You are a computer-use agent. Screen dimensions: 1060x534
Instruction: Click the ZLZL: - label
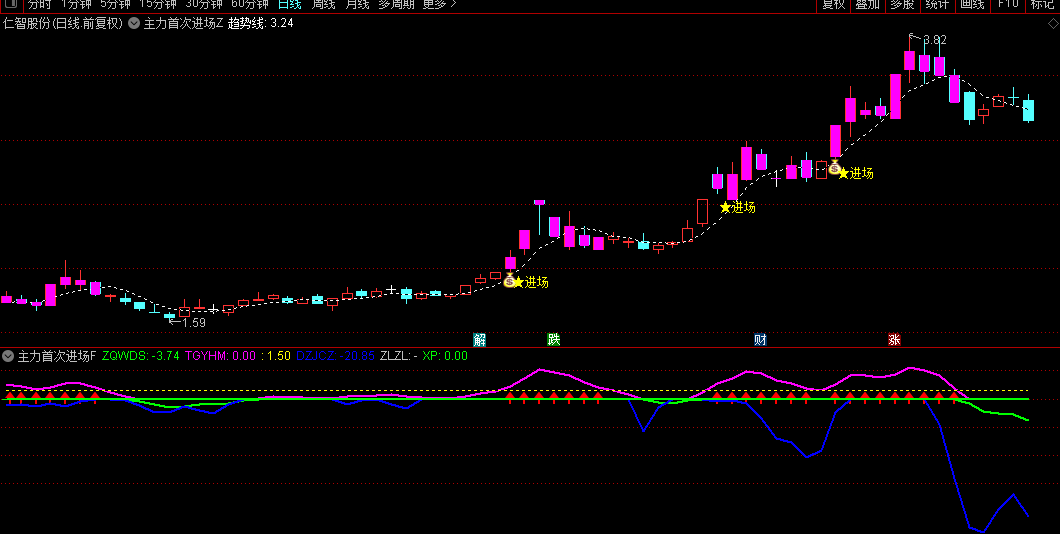(399, 356)
